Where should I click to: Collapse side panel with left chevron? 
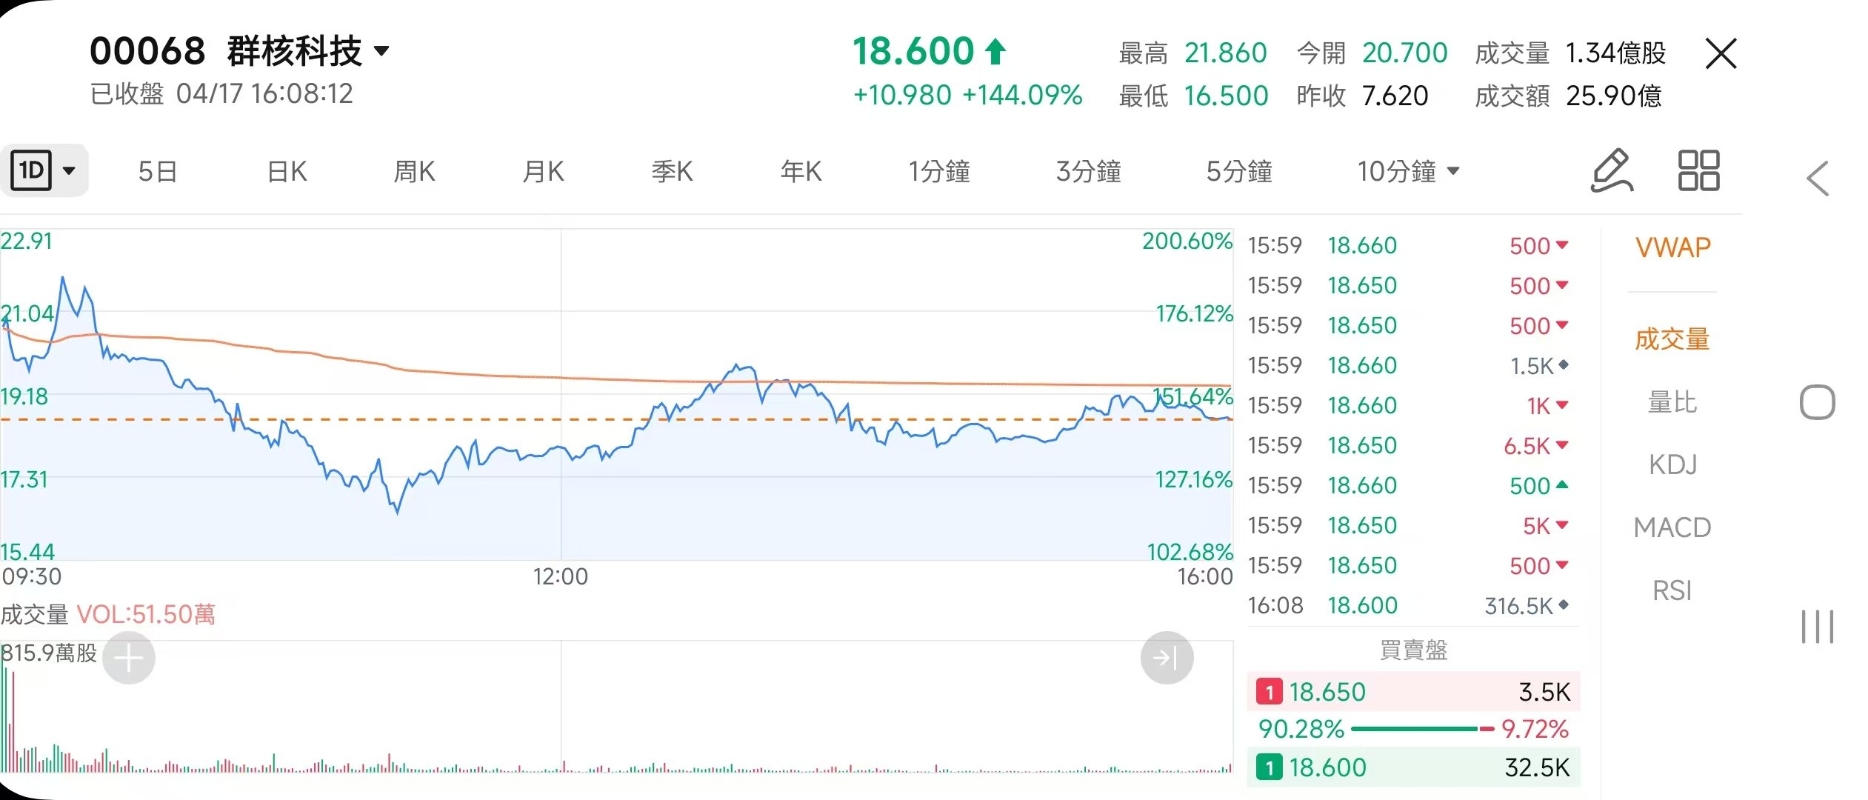click(x=1818, y=179)
